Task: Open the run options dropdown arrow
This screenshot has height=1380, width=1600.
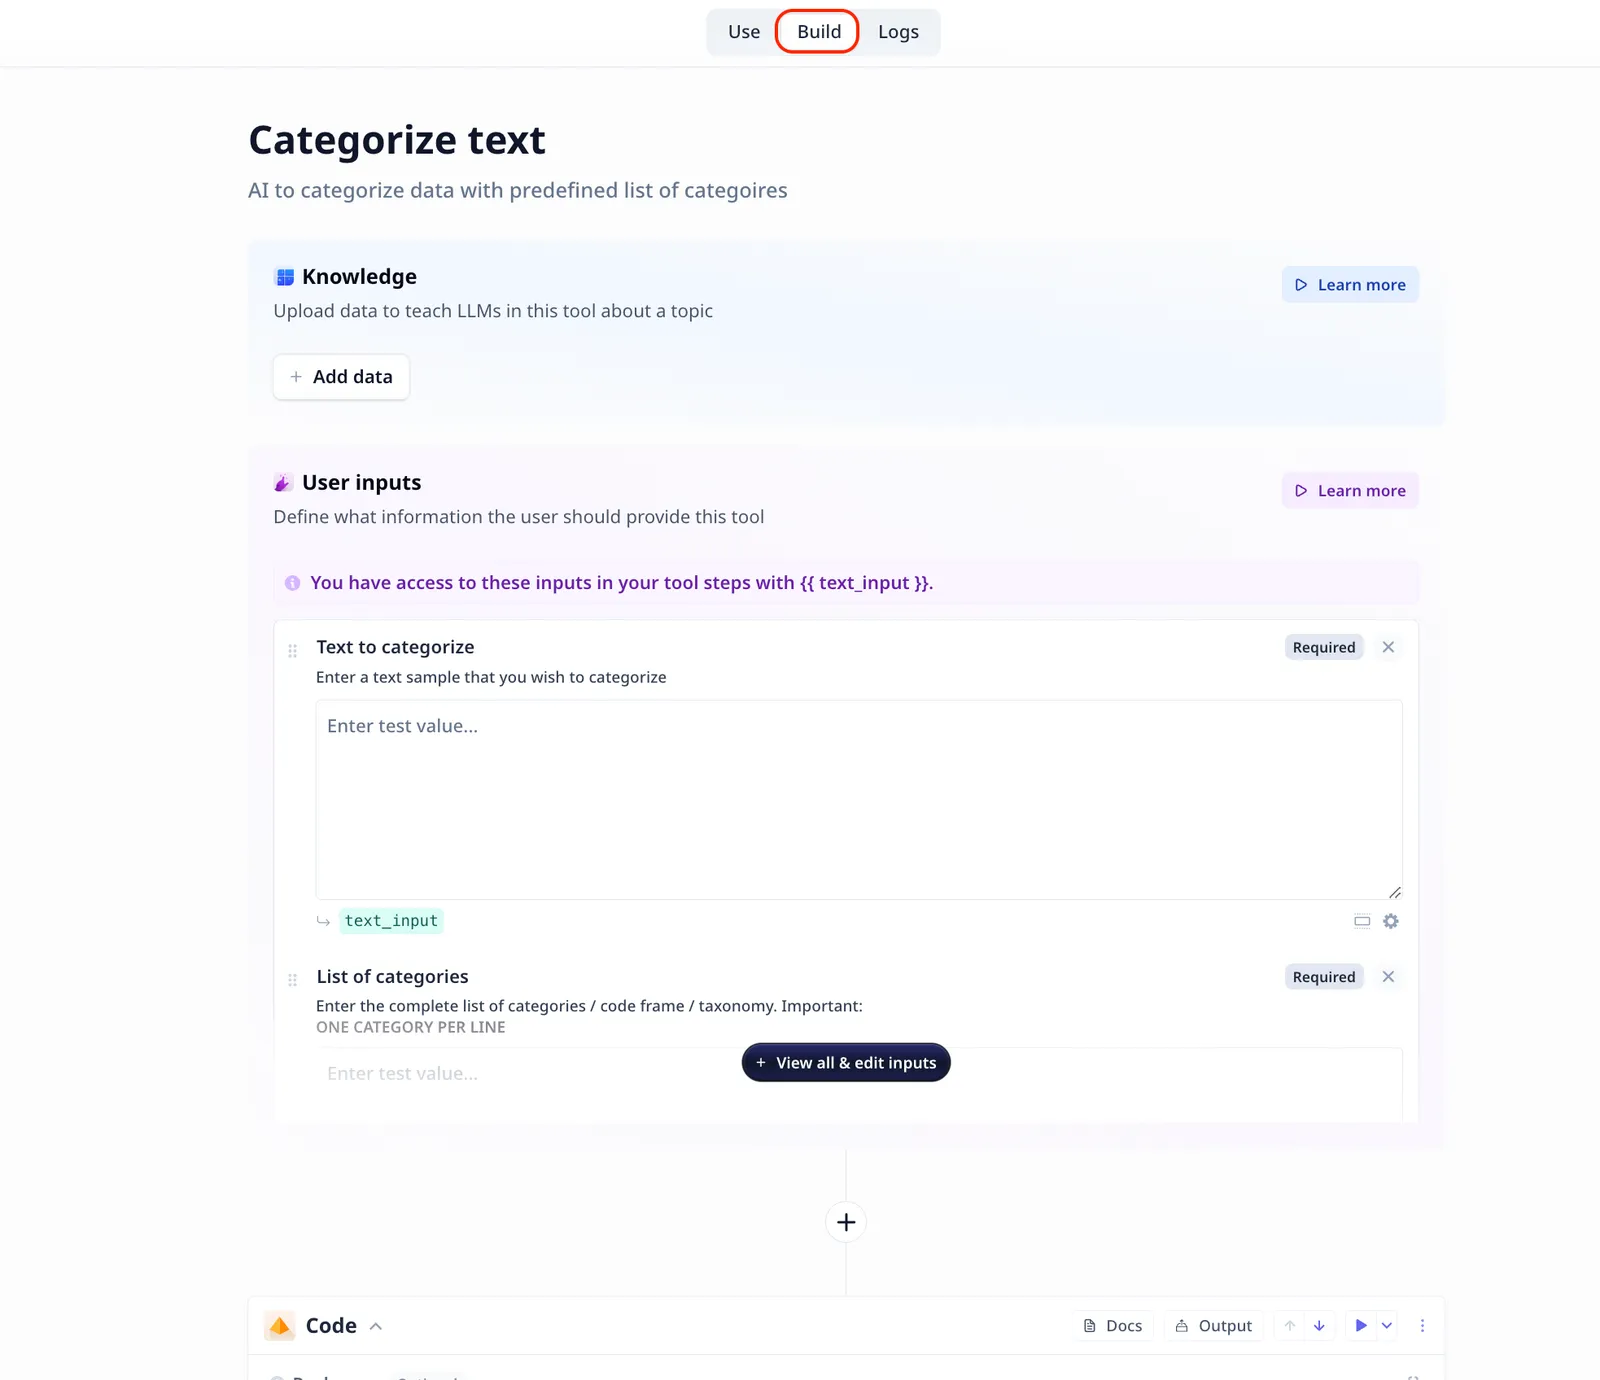Action: 1387,1326
